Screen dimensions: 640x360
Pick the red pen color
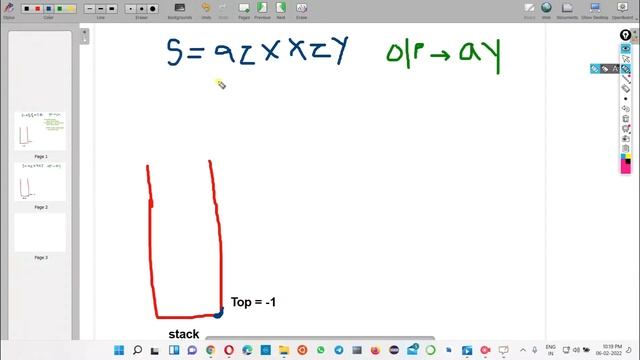38,9
